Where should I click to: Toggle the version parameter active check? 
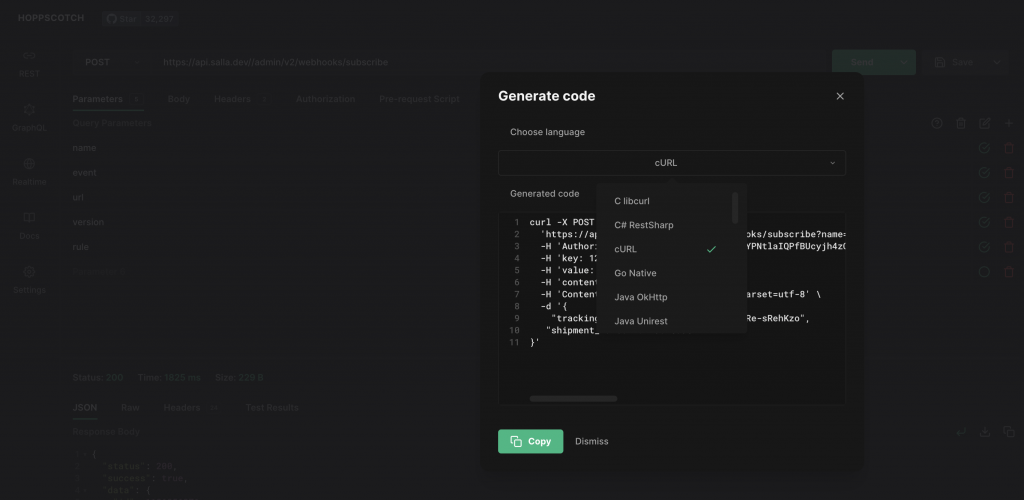pyautogui.click(x=984, y=223)
